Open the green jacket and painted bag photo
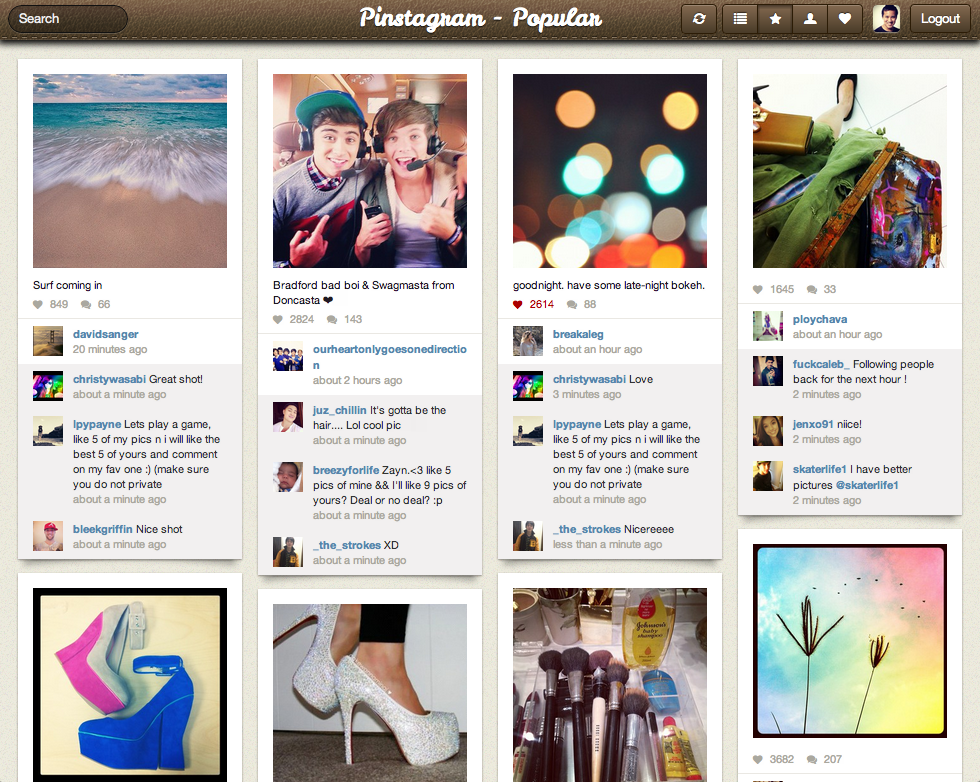This screenshot has height=782, width=980. [850, 171]
